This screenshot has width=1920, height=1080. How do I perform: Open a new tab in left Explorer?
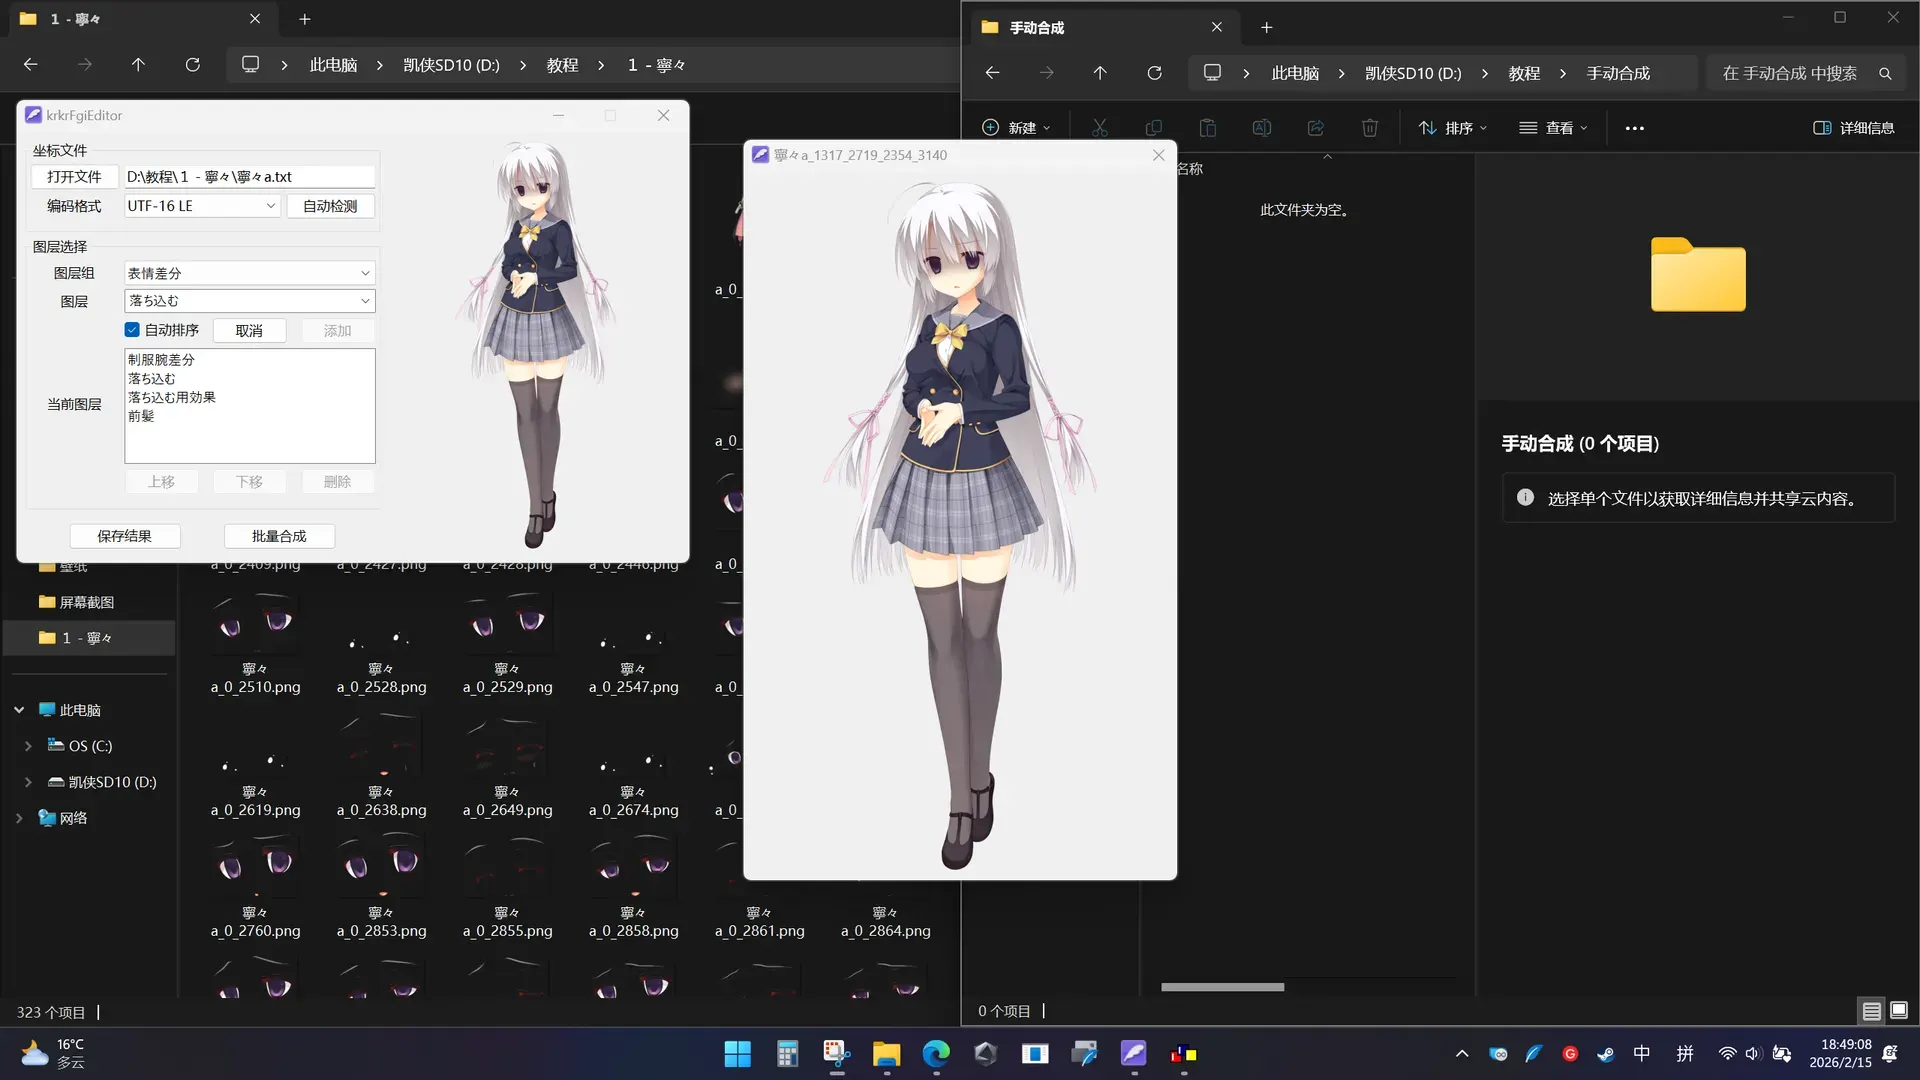[x=305, y=19]
